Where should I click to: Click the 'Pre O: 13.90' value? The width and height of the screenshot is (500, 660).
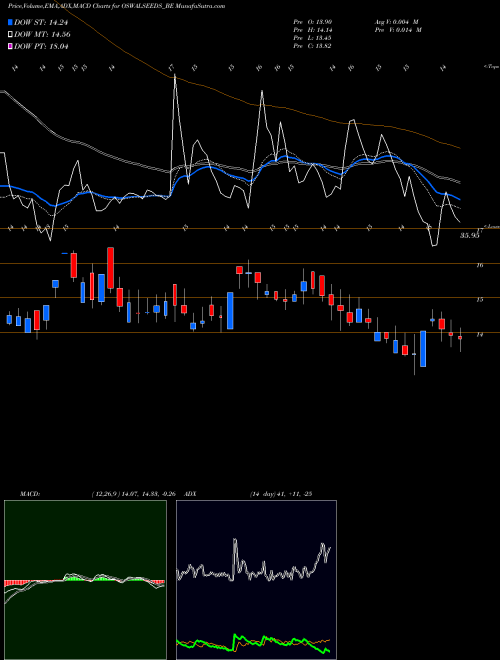[x=312, y=22]
